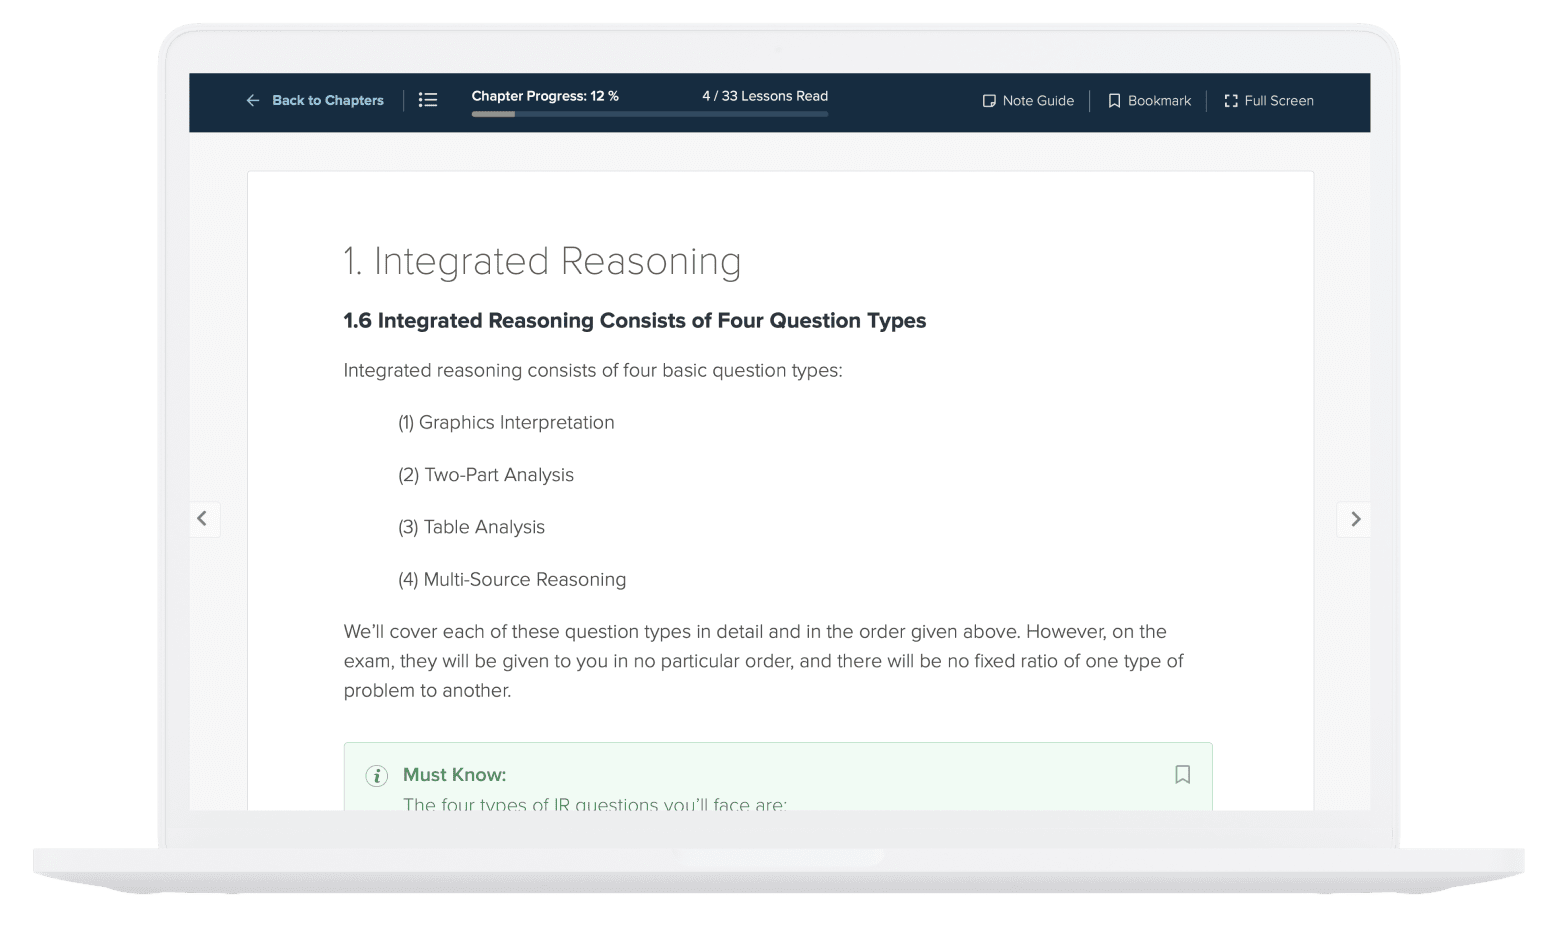Expand the next lesson with the right chevron
Viewport: 1564px width, 925px height.
[1355, 519]
